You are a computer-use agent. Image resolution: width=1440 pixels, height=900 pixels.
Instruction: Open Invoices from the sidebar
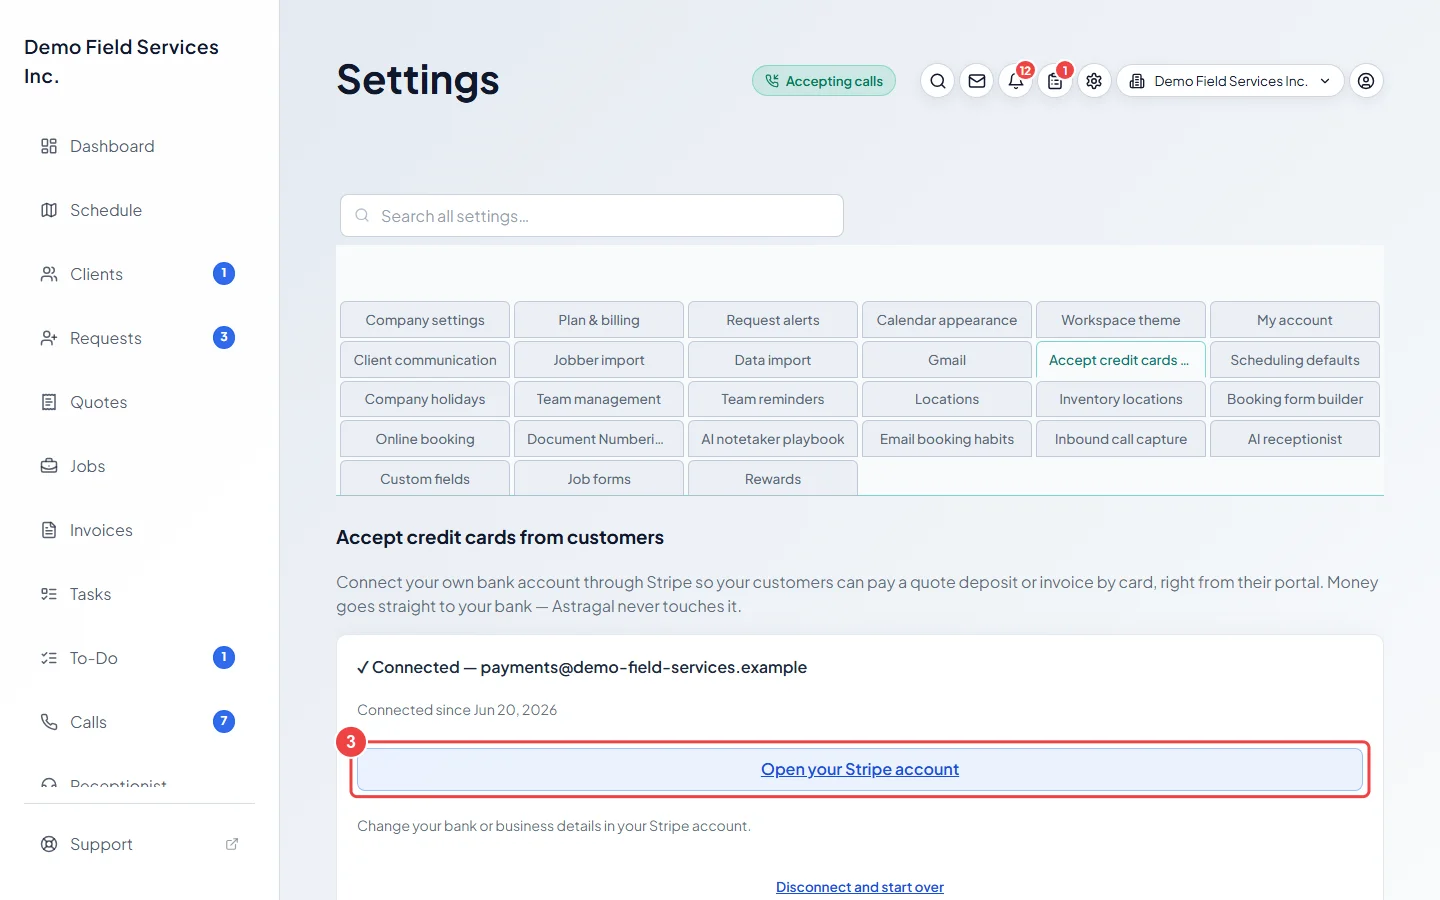(101, 530)
